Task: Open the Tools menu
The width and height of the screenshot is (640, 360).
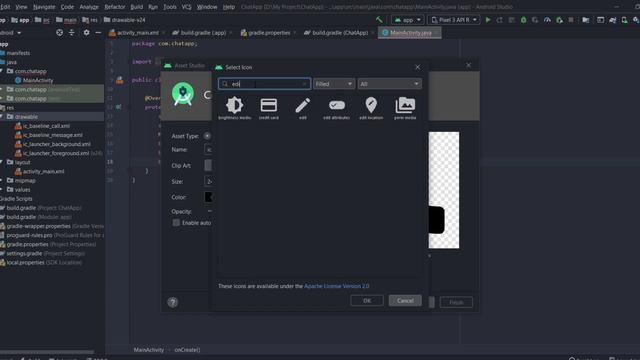Action: [170, 7]
